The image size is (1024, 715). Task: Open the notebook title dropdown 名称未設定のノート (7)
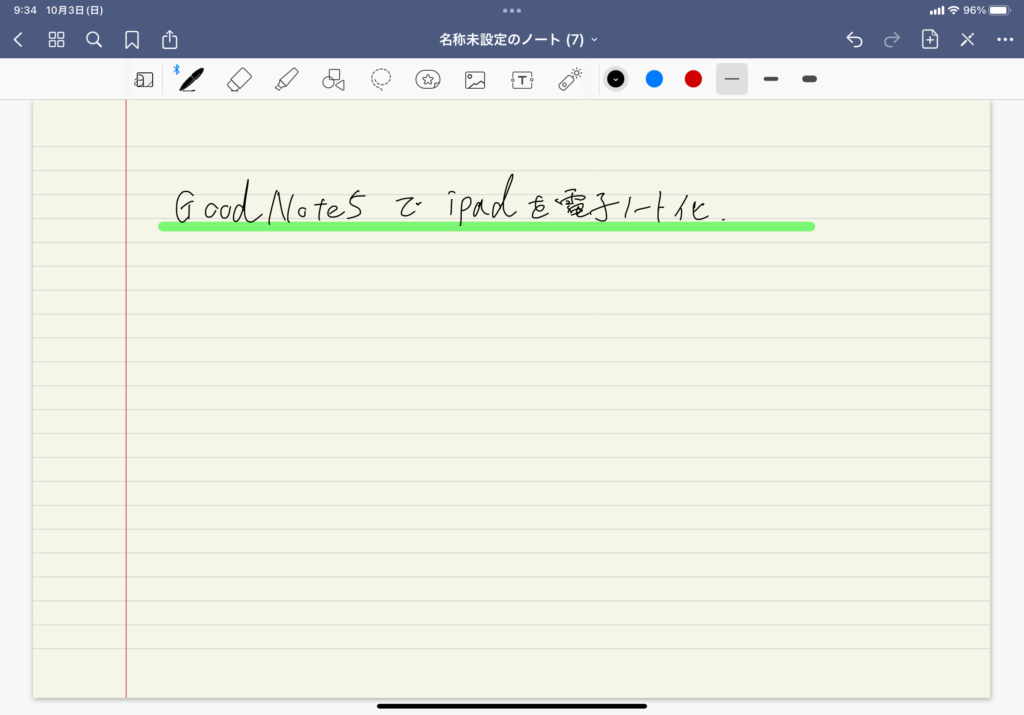[x=519, y=40]
